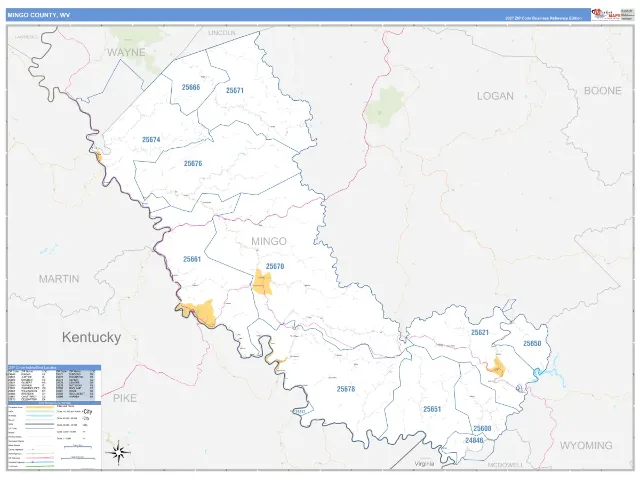Click the WYOMING county label

[586, 446]
